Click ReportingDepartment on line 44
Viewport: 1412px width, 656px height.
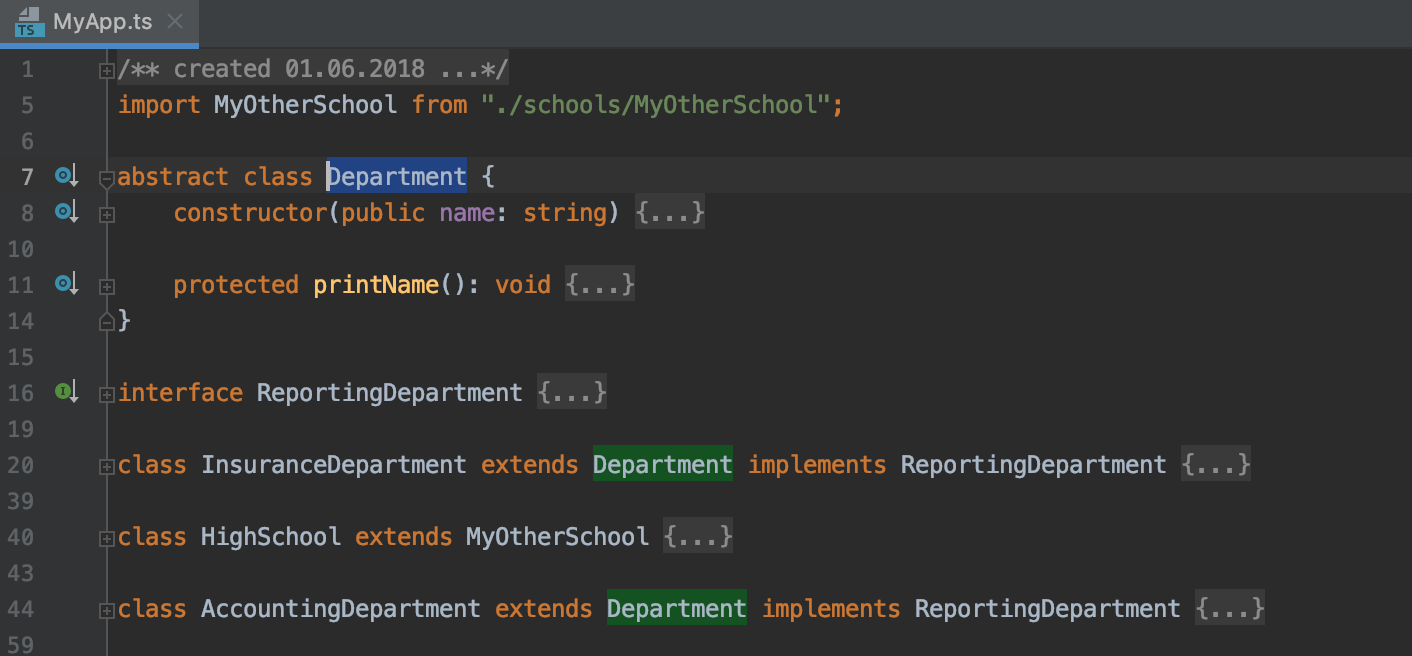(1048, 609)
